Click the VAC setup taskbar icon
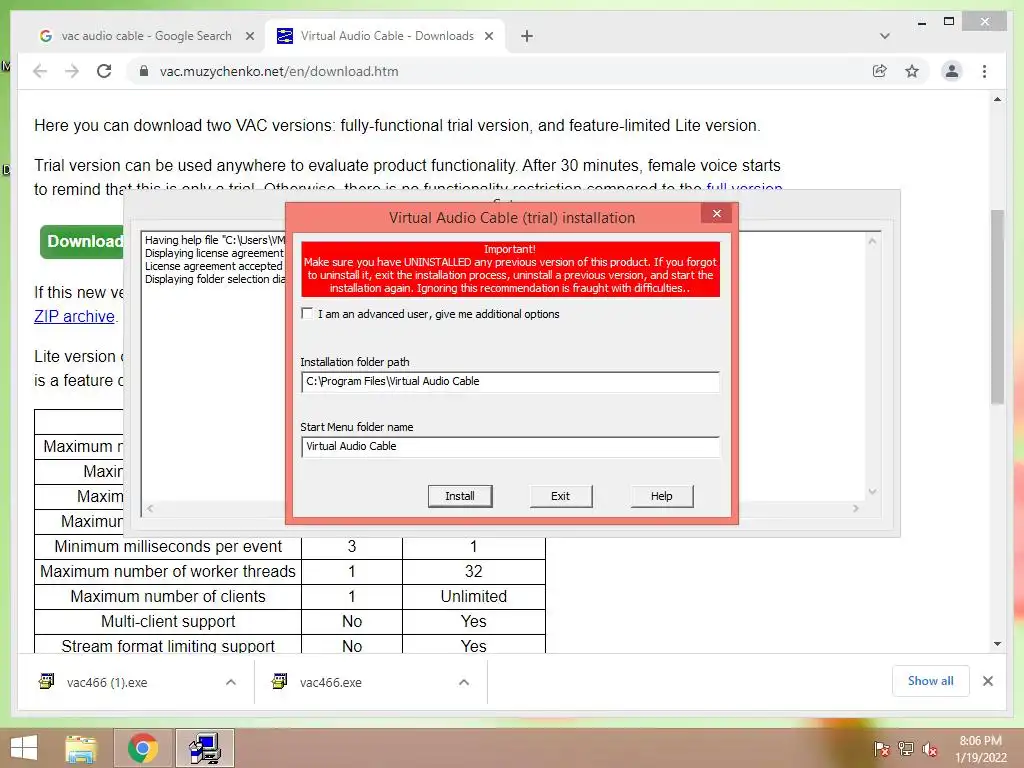This screenshot has height=768, width=1024. 205,748
